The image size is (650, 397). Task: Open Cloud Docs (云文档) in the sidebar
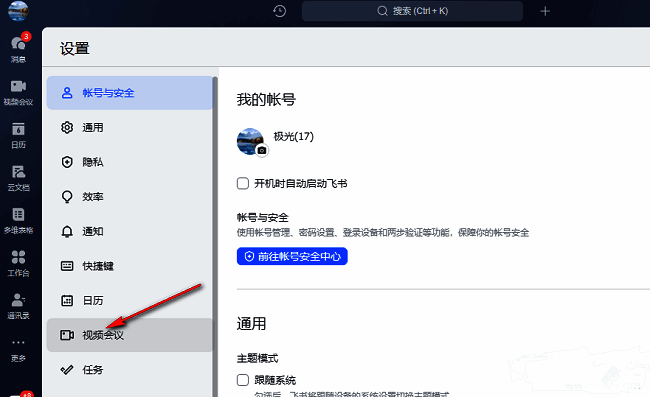[x=18, y=178]
